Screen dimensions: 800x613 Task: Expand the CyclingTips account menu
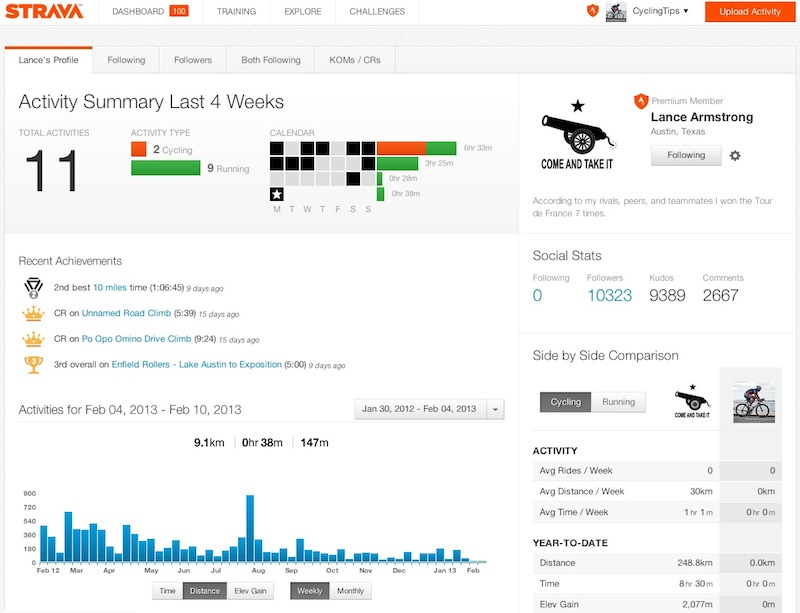click(x=657, y=12)
